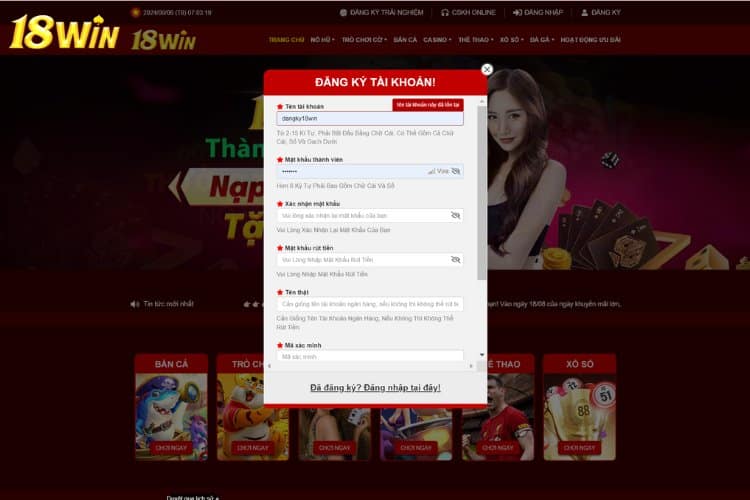Image resolution: width=750 pixels, height=500 pixels.
Task: Click the Tin tức mới nhất label
Action: coord(168,304)
